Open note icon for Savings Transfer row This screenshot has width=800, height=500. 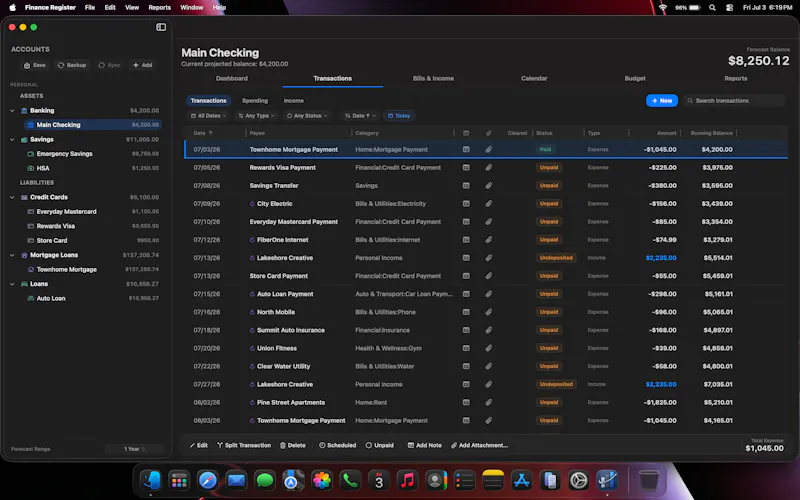pyautogui.click(x=466, y=186)
